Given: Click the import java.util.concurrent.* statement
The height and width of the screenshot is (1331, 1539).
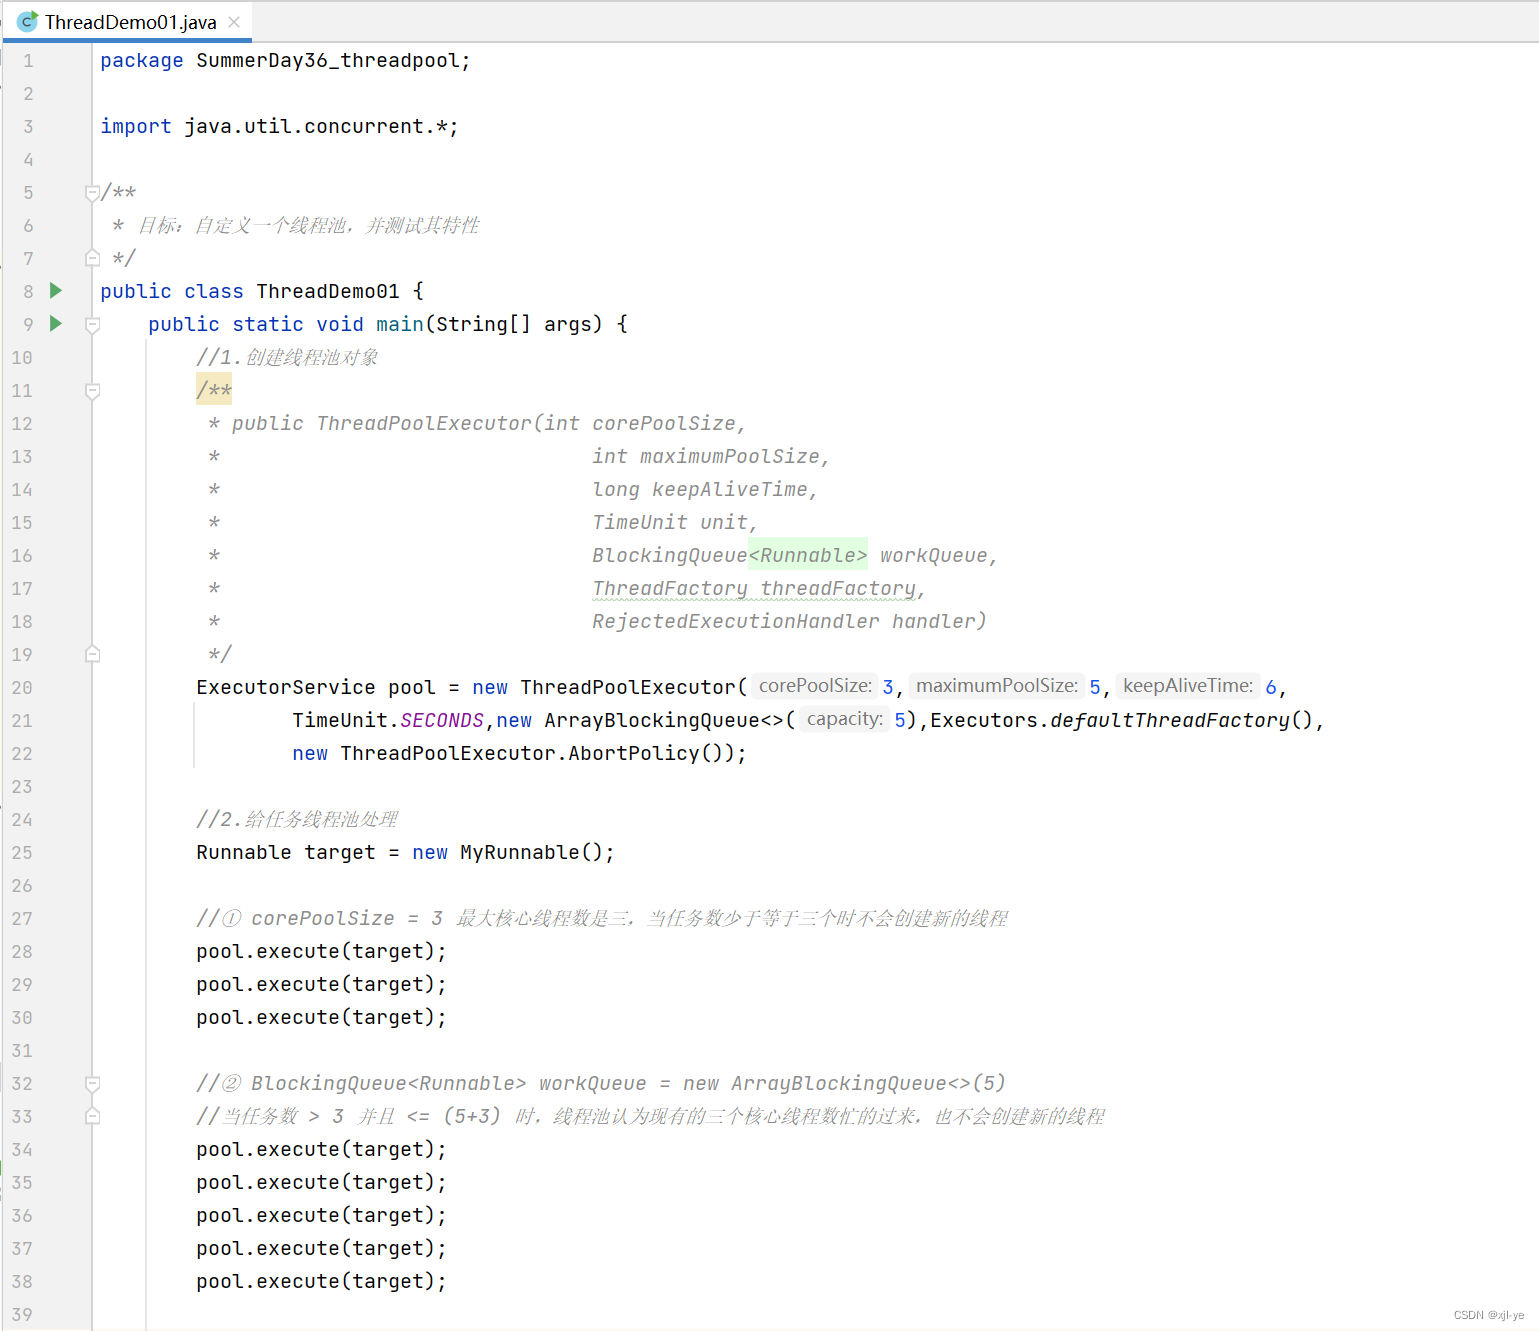Looking at the screenshot, I should [279, 127].
